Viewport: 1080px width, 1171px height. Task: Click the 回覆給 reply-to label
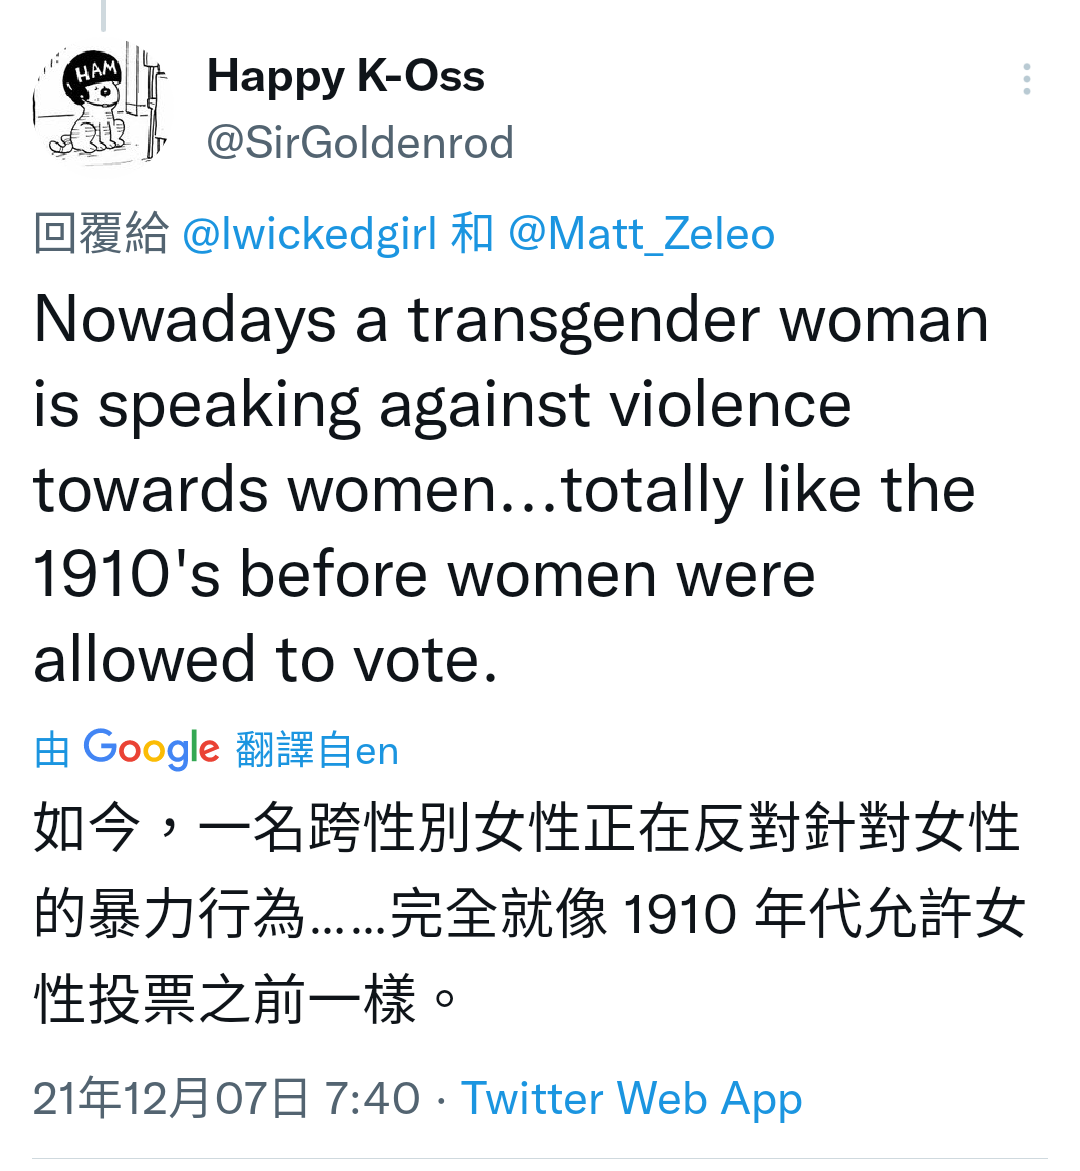pyautogui.click(x=101, y=234)
